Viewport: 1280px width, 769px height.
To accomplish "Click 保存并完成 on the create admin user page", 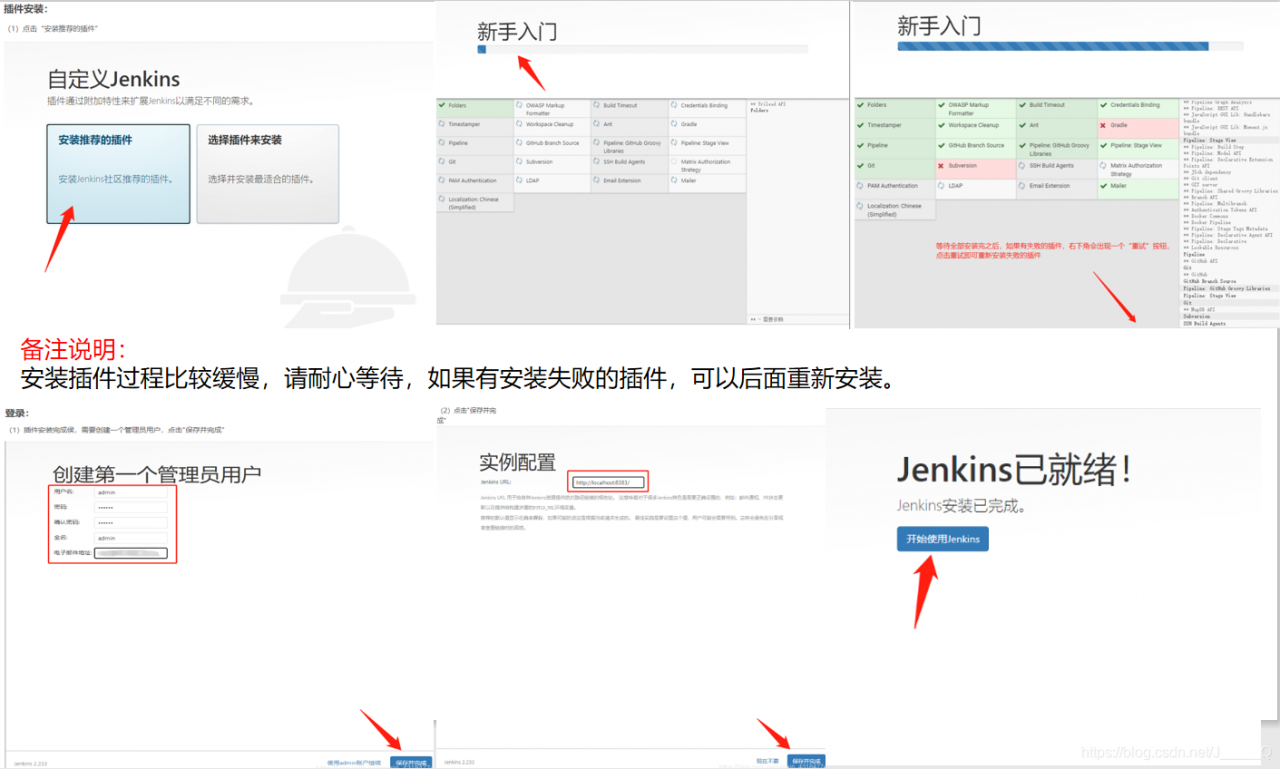I will (x=412, y=762).
